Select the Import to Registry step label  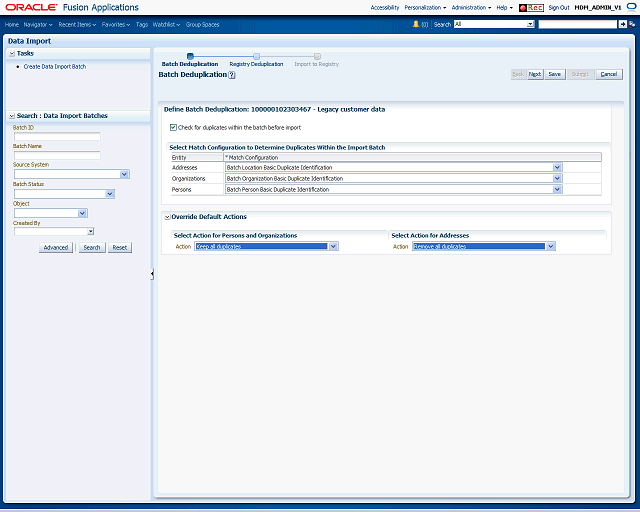coord(317,64)
